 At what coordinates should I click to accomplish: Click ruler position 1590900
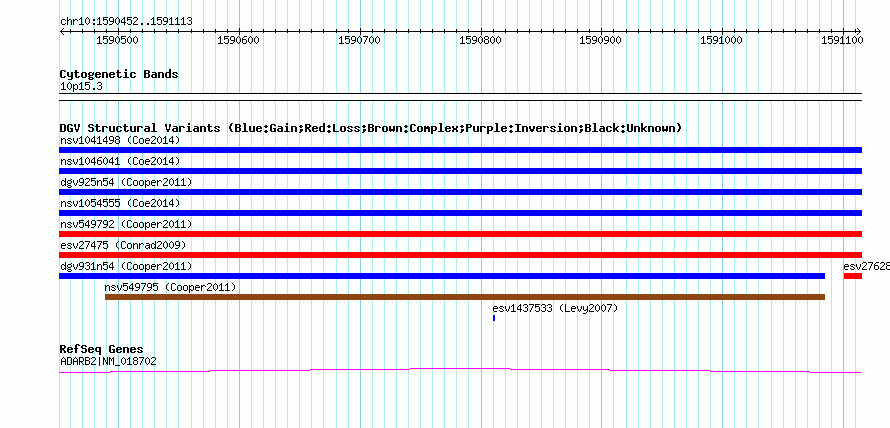(601, 40)
